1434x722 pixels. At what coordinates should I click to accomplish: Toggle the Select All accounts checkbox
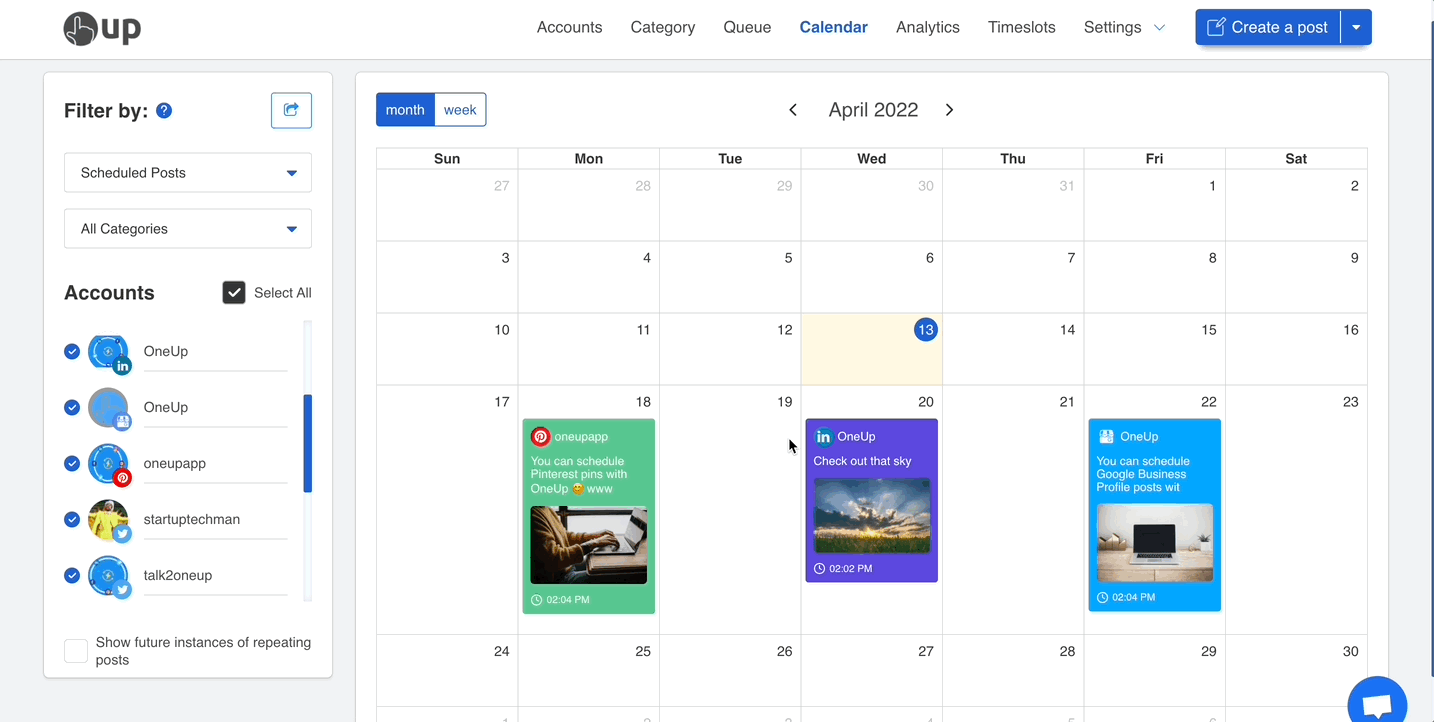coord(234,293)
